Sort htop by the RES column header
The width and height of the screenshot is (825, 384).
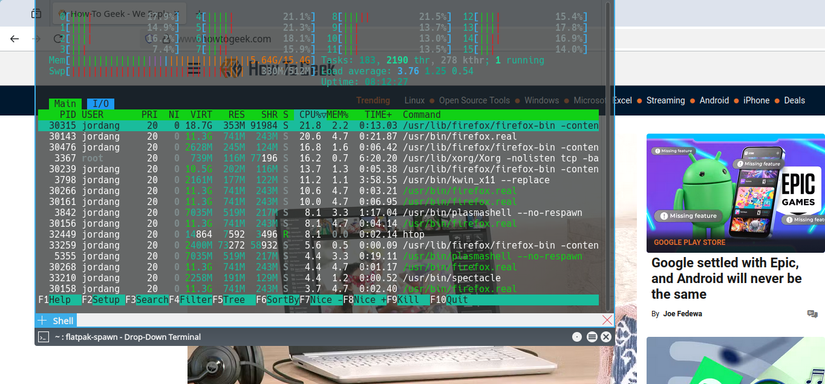237,115
